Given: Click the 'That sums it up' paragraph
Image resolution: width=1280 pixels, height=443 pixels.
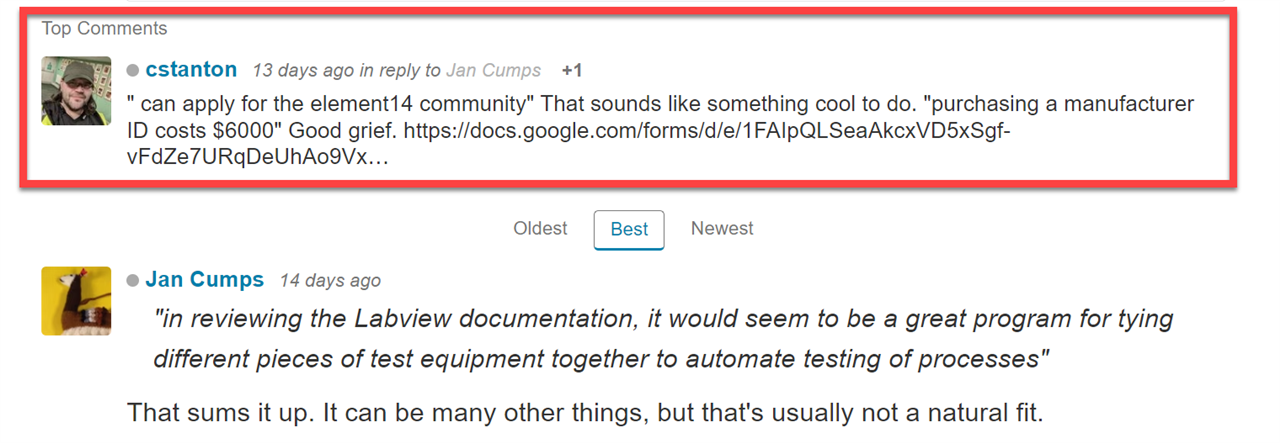Looking at the screenshot, I should 585,412.
